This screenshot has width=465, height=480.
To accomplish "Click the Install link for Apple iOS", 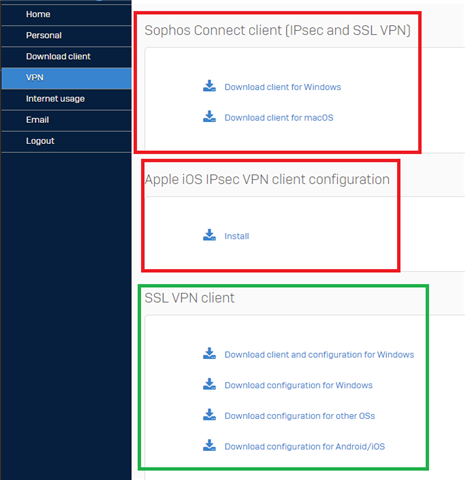I will (237, 236).
